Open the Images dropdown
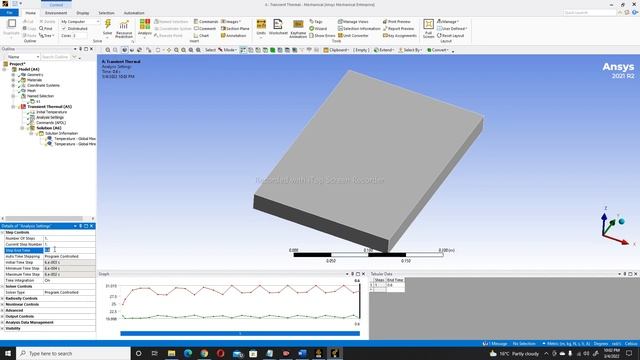The width and height of the screenshot is (640, 360). tap(231, 22)
